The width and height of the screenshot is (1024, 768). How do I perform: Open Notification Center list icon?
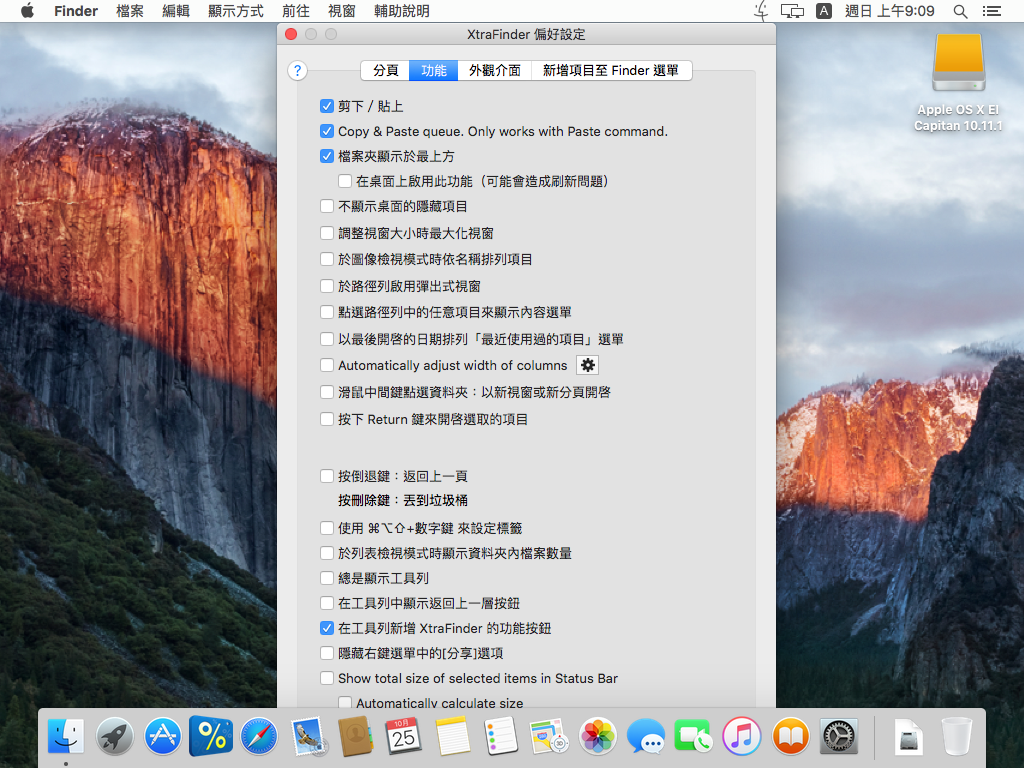[x=992, y=11]
